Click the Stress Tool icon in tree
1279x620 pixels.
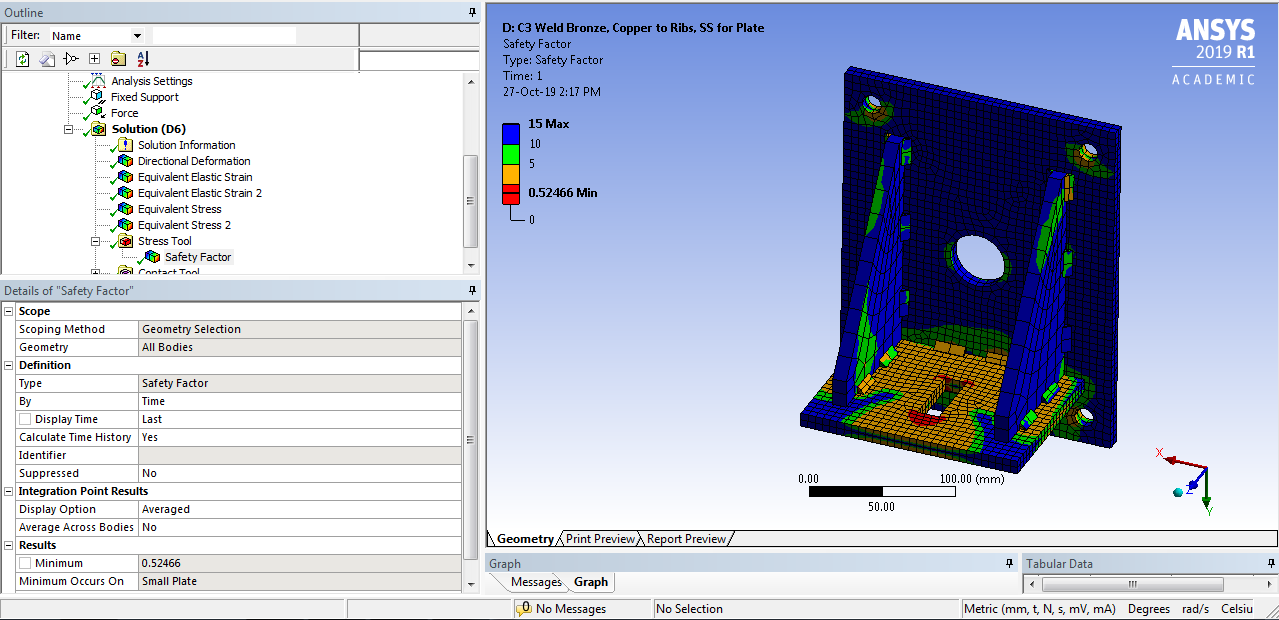coord(126,240)
